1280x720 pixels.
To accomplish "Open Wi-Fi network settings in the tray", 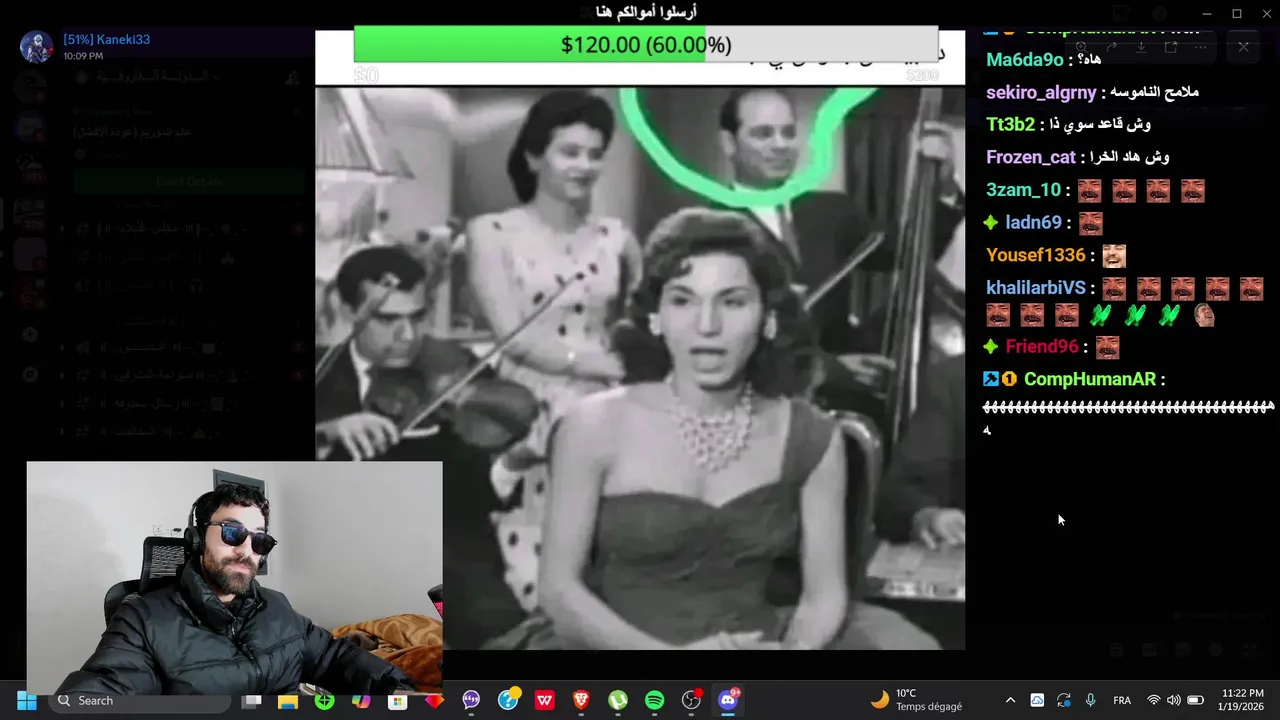I will point(1153,701).
